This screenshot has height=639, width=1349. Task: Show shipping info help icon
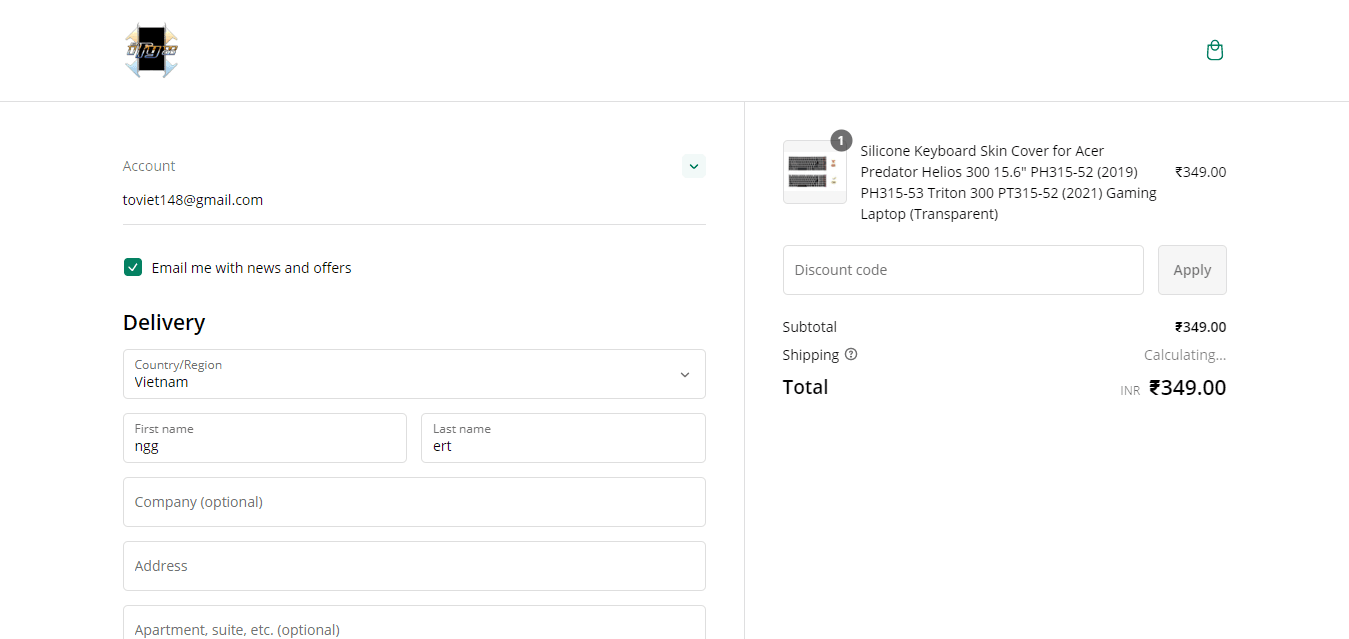(x=851, y=354)
